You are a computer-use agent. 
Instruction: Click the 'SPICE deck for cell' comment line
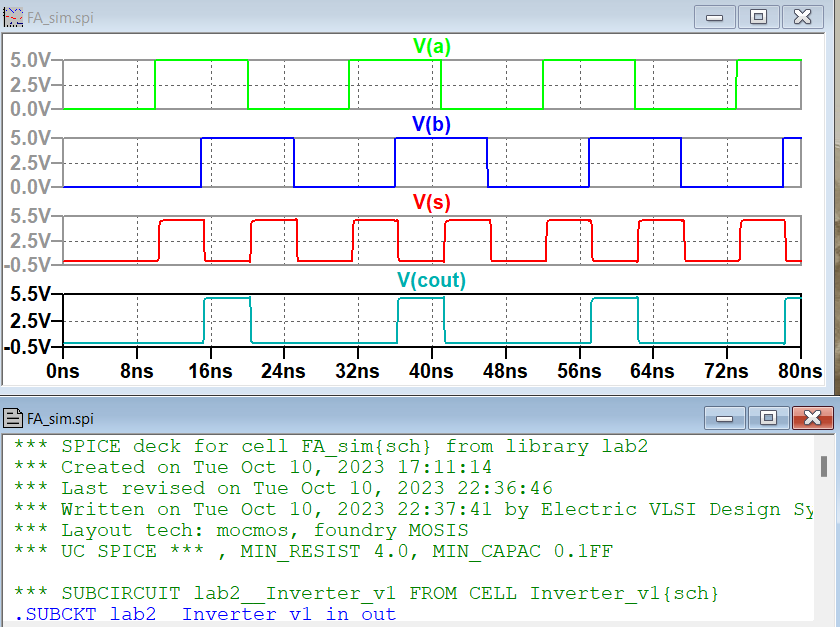(x=331, y=446)
